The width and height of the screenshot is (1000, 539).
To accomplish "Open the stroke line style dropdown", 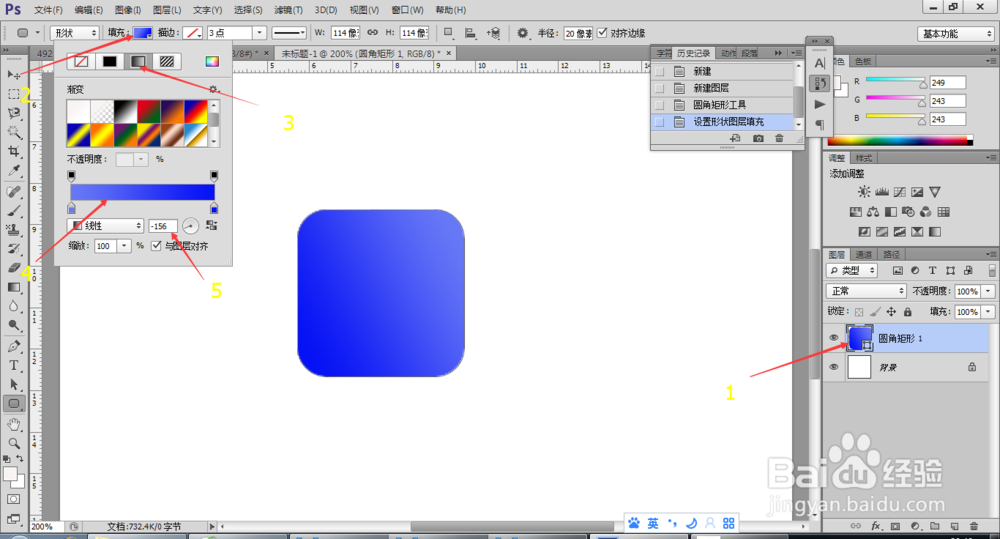I will pos(289,33).
